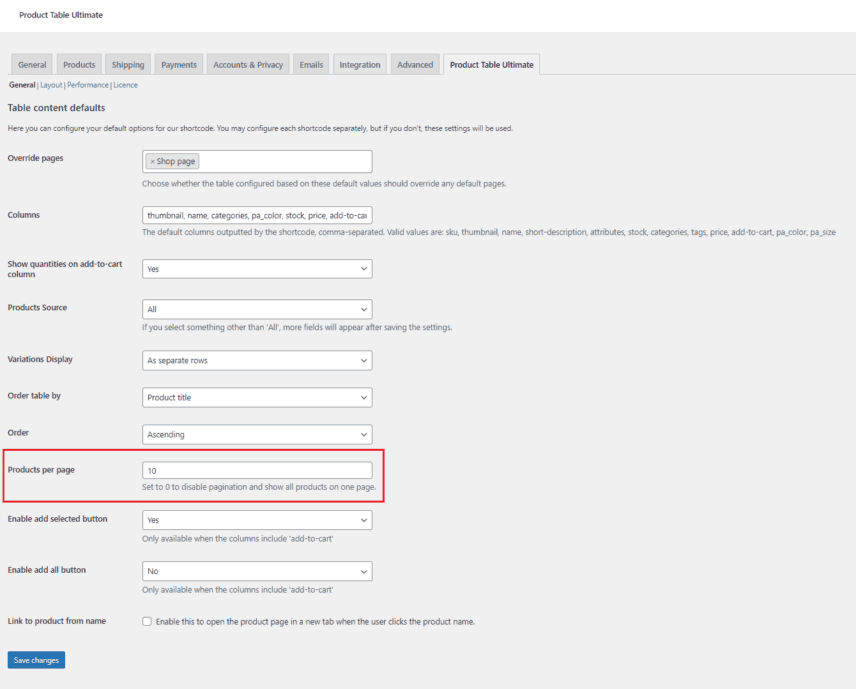The height and width of the screenshot is (689, 856).
Task: Click the Products per page input field
Action: [256, 469]
